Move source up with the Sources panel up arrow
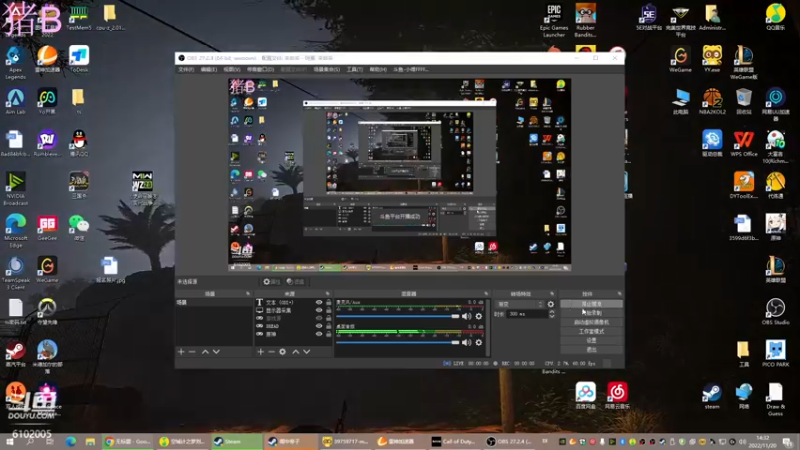The image size is (800, 450). tap(295, 352)
